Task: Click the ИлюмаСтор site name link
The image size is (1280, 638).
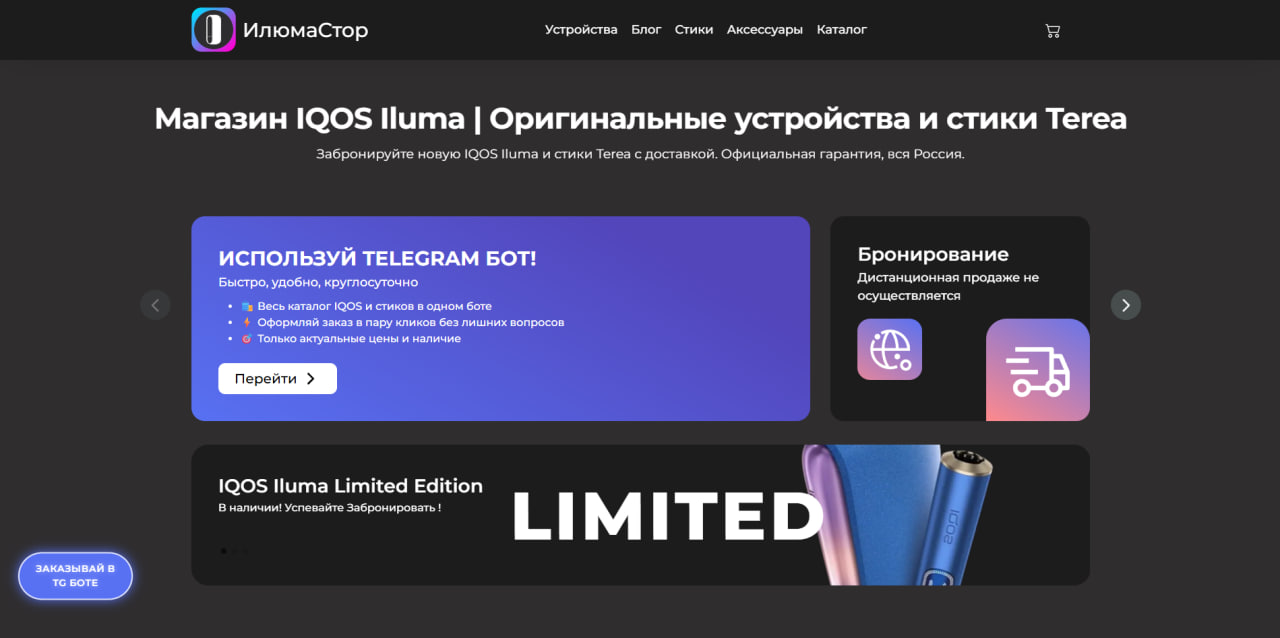Action: pos(305,31)
